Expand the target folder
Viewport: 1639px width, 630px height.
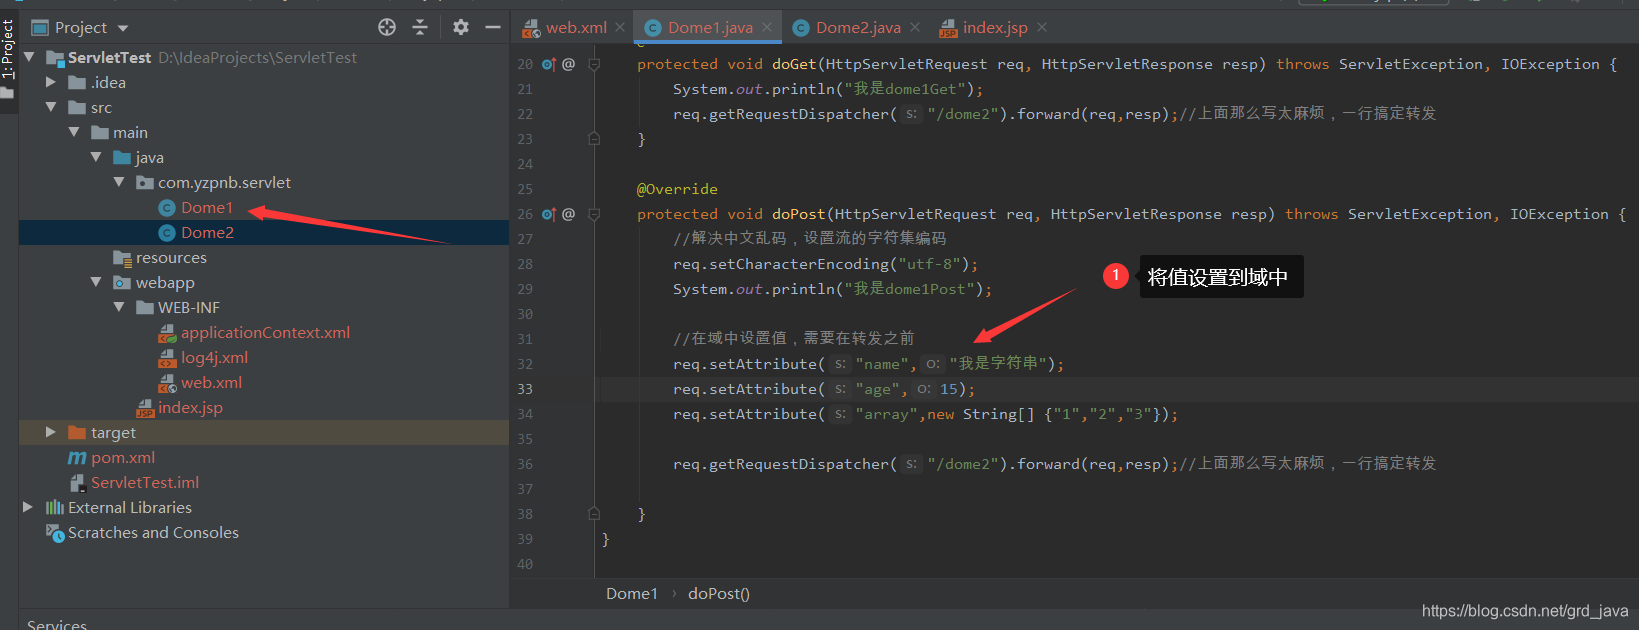(x=51, y=432)
